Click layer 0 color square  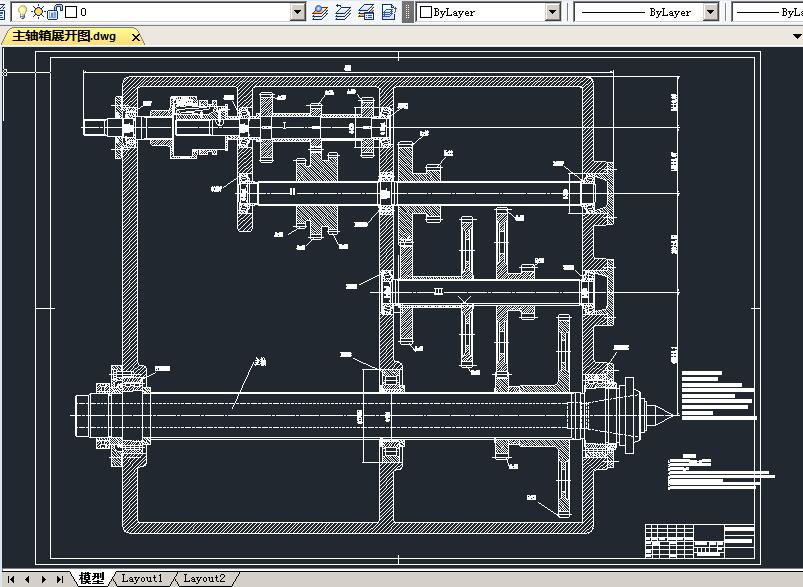[x=71, y=12]
